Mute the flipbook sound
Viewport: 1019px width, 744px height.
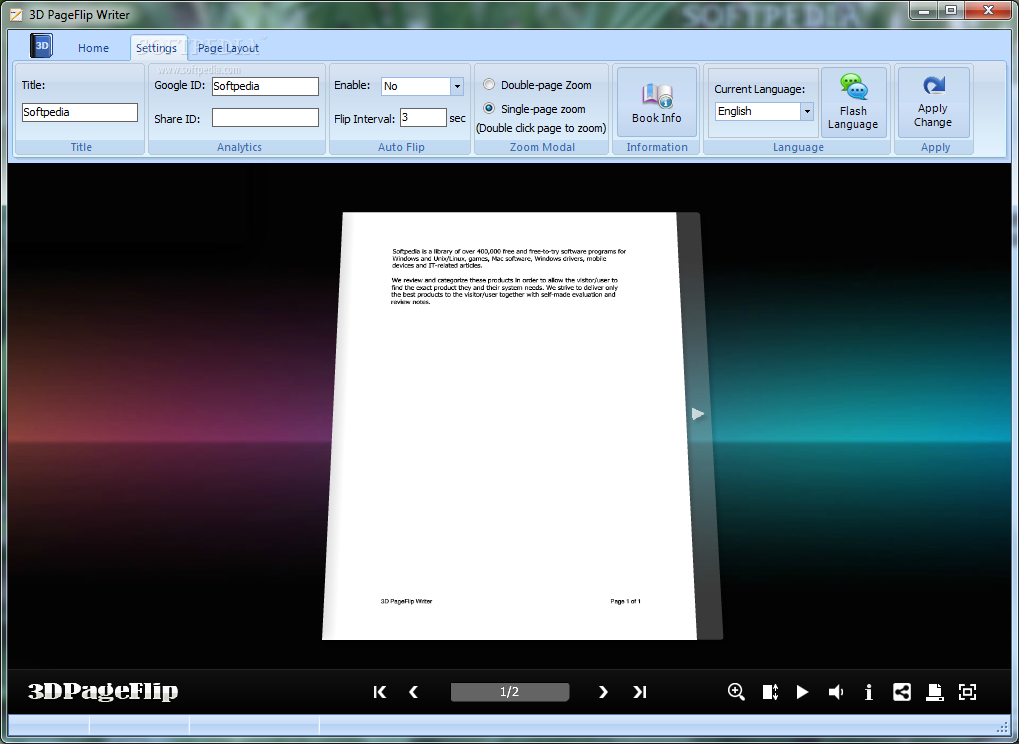click(836, 692)
